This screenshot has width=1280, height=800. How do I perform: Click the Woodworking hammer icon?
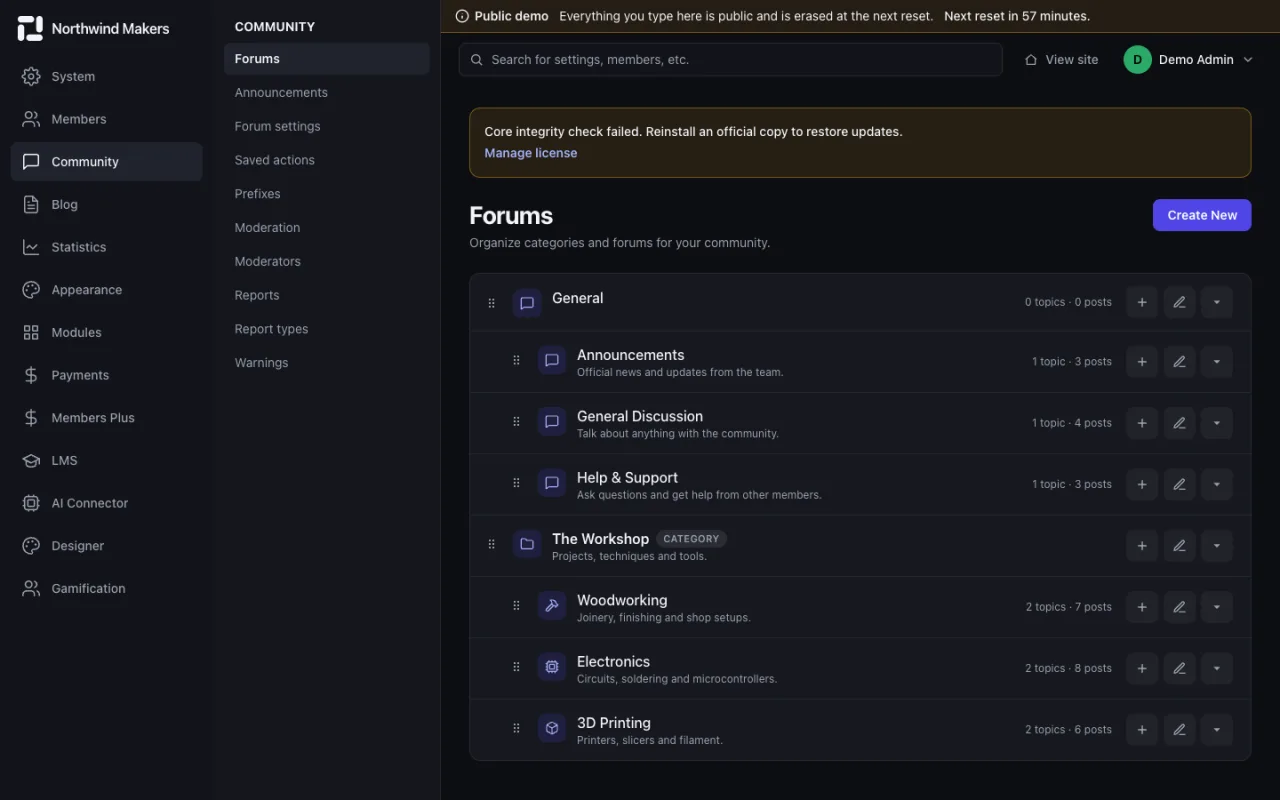(552, 606)
